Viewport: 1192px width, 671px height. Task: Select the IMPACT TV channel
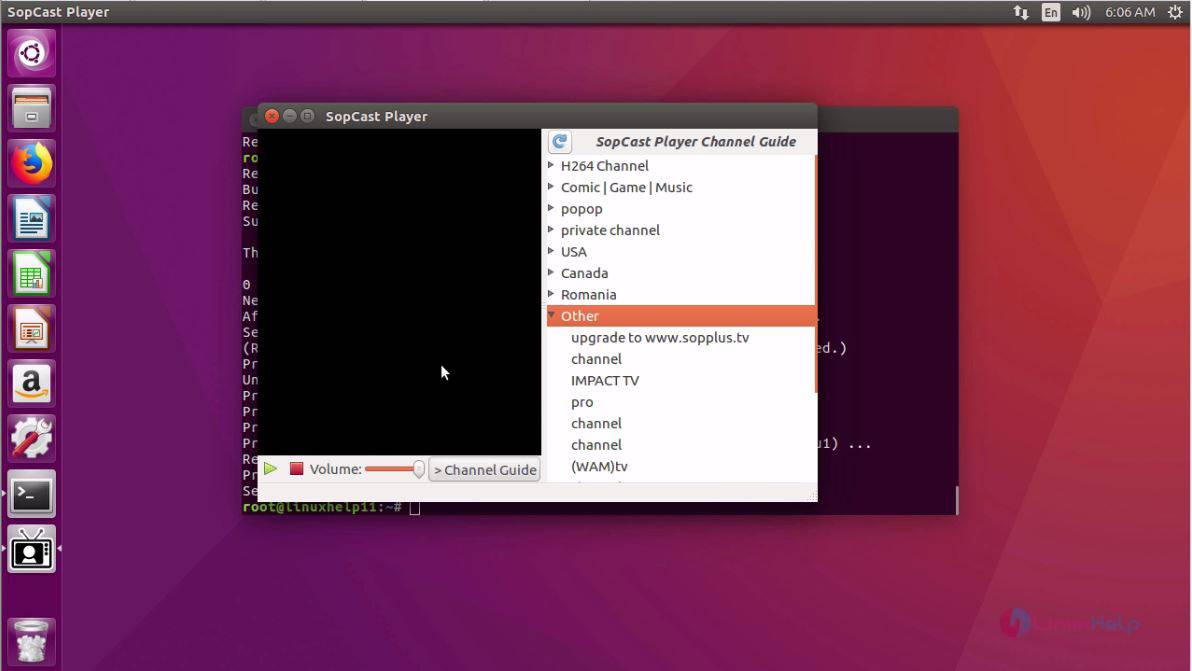click(x=605, y=381)
